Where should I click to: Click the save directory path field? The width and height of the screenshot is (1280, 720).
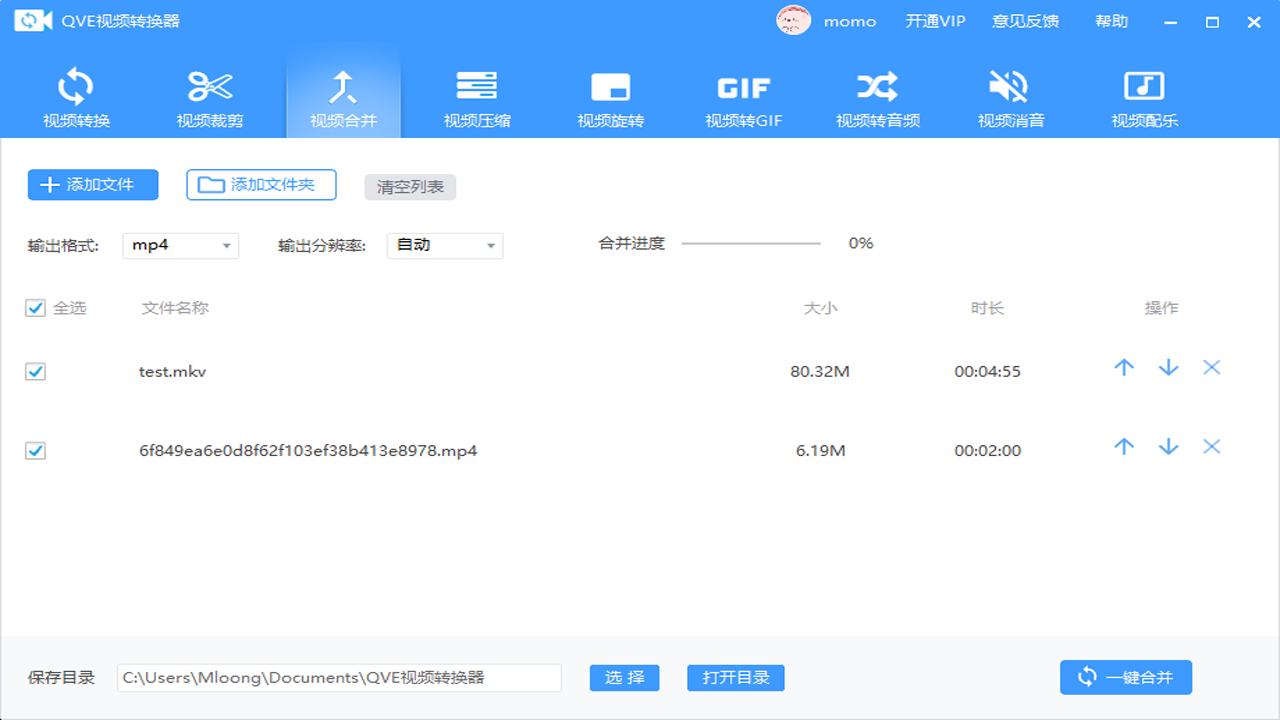point(340,677)
